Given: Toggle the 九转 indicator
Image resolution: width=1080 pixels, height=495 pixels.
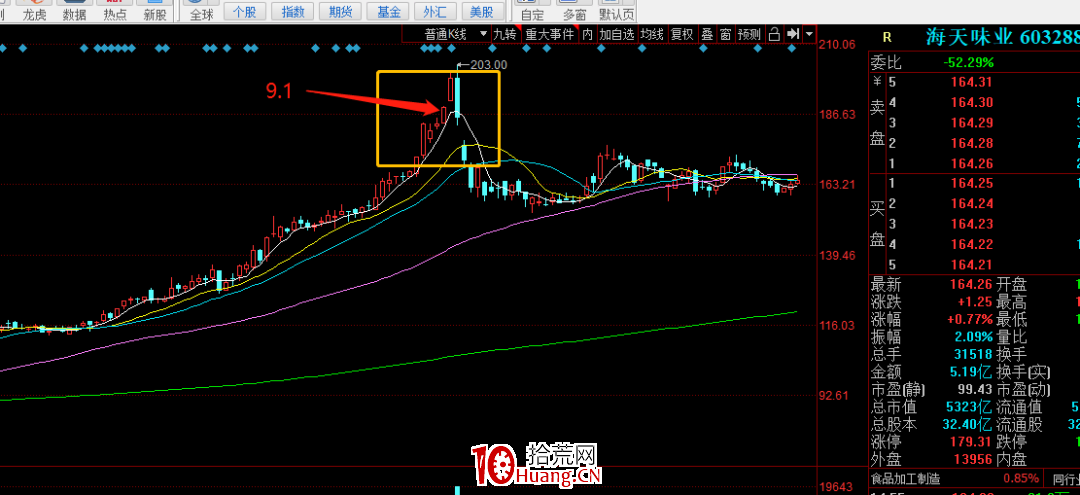Looking at the screenshot, I should point(504,34).
